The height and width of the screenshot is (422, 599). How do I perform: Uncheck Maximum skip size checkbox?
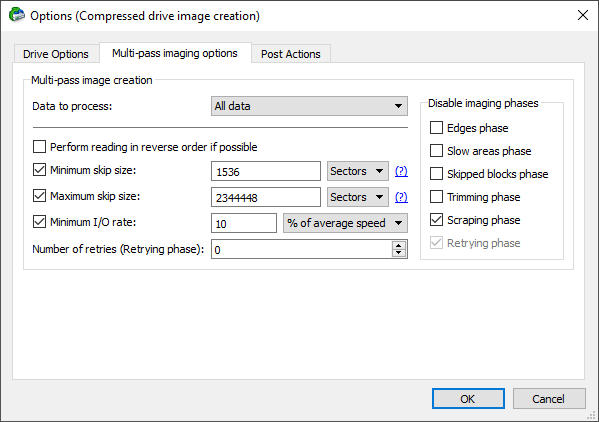39,196
